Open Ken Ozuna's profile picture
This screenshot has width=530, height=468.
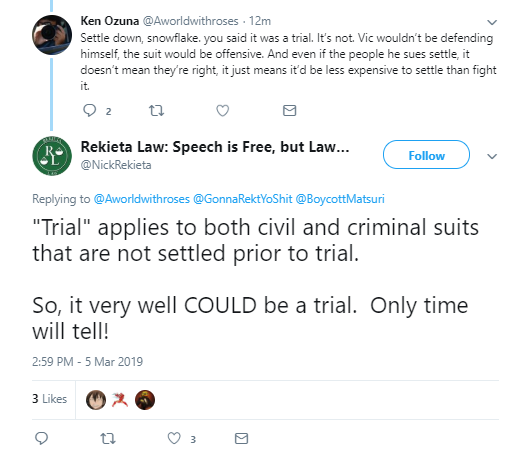pos(52,35)
